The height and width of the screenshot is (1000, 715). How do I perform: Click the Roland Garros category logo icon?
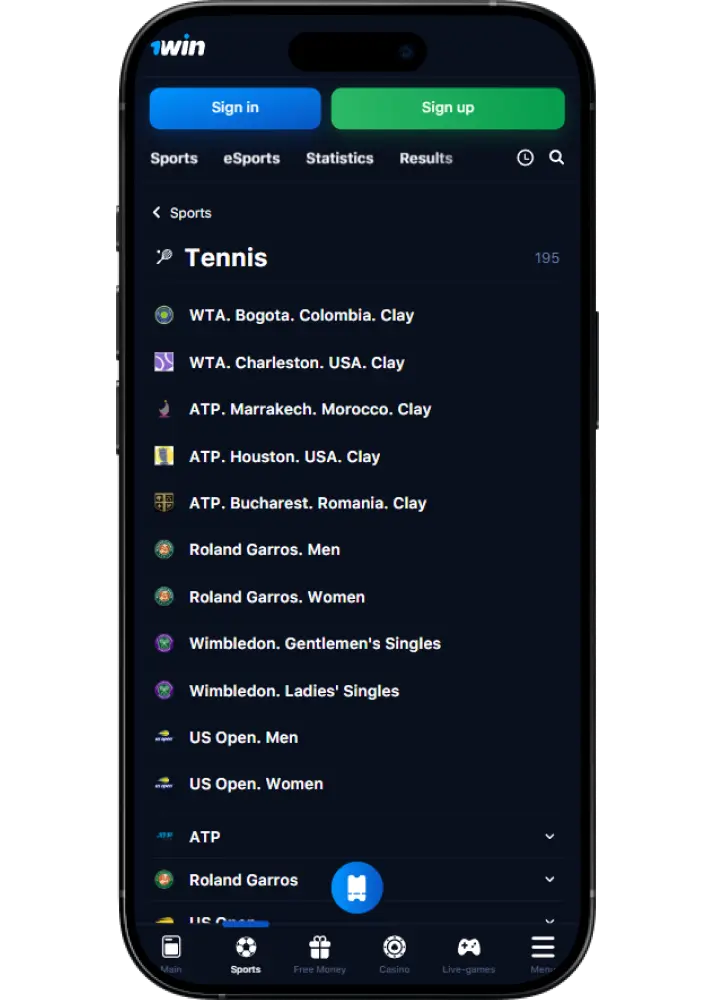tap(164, 879)
